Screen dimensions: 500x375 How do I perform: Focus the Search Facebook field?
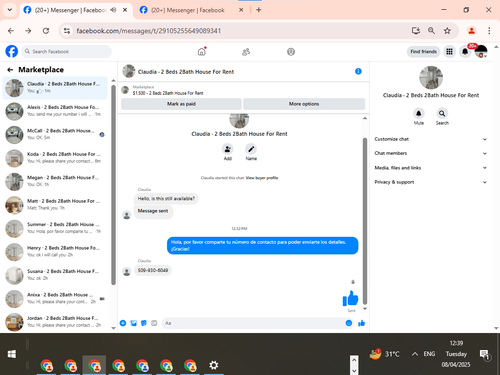tap(67, 52)
